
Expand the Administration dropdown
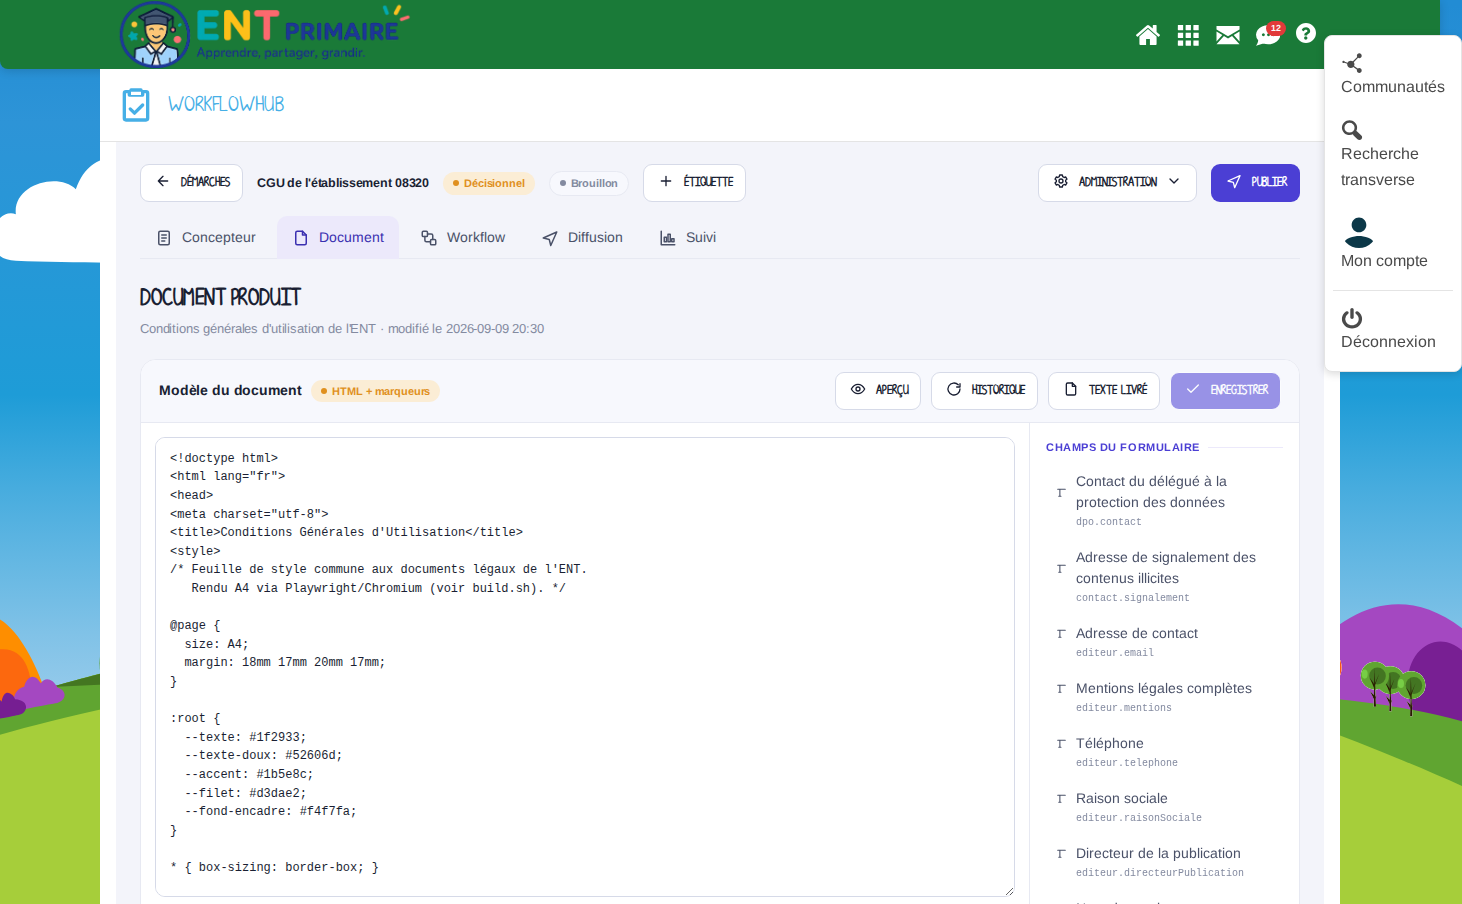[1117, 182]
